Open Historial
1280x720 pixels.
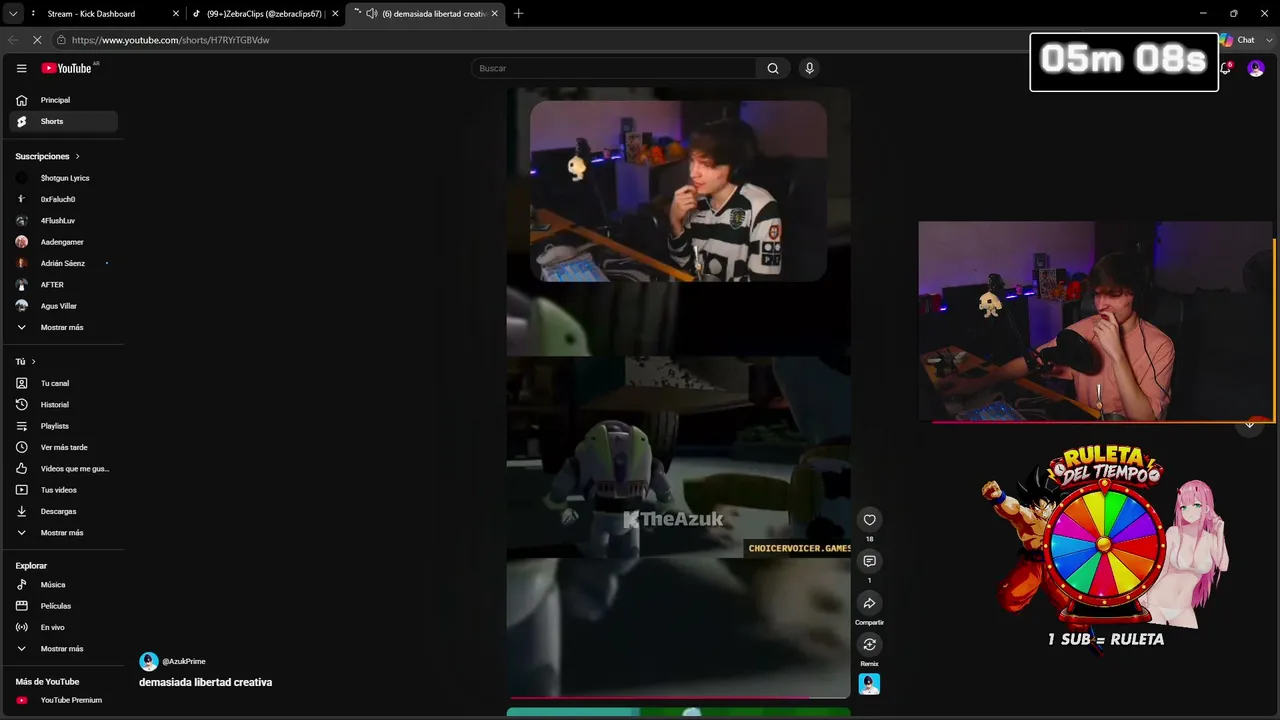pos(64,405)
